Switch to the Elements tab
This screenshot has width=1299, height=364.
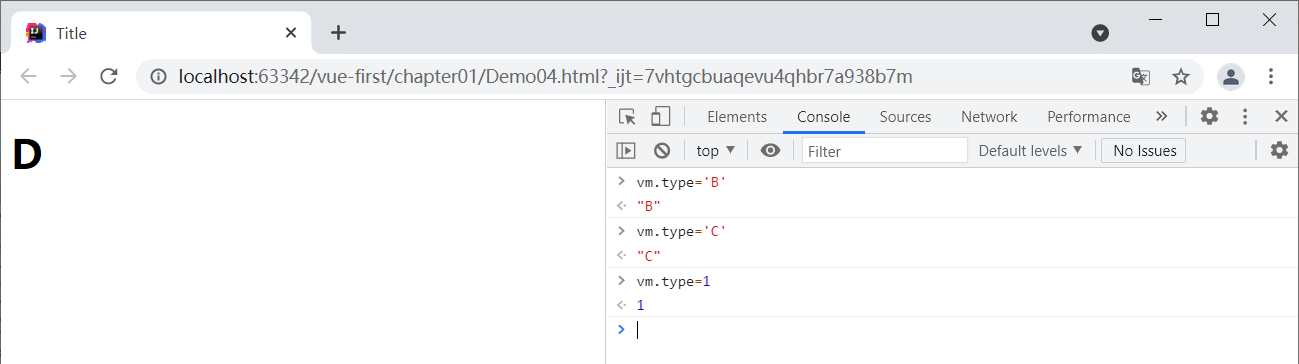[737, 117]
